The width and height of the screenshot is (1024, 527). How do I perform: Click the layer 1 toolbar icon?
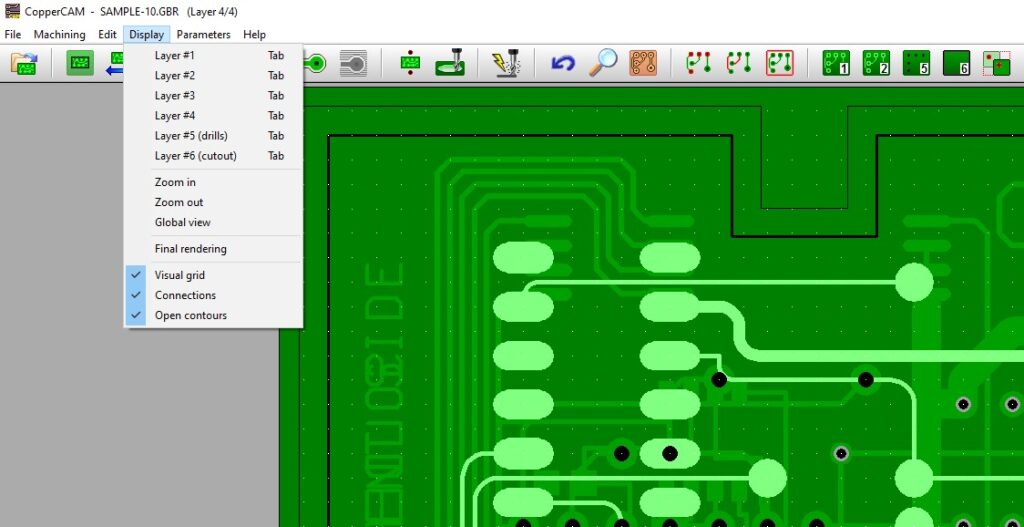click(835, 64)
